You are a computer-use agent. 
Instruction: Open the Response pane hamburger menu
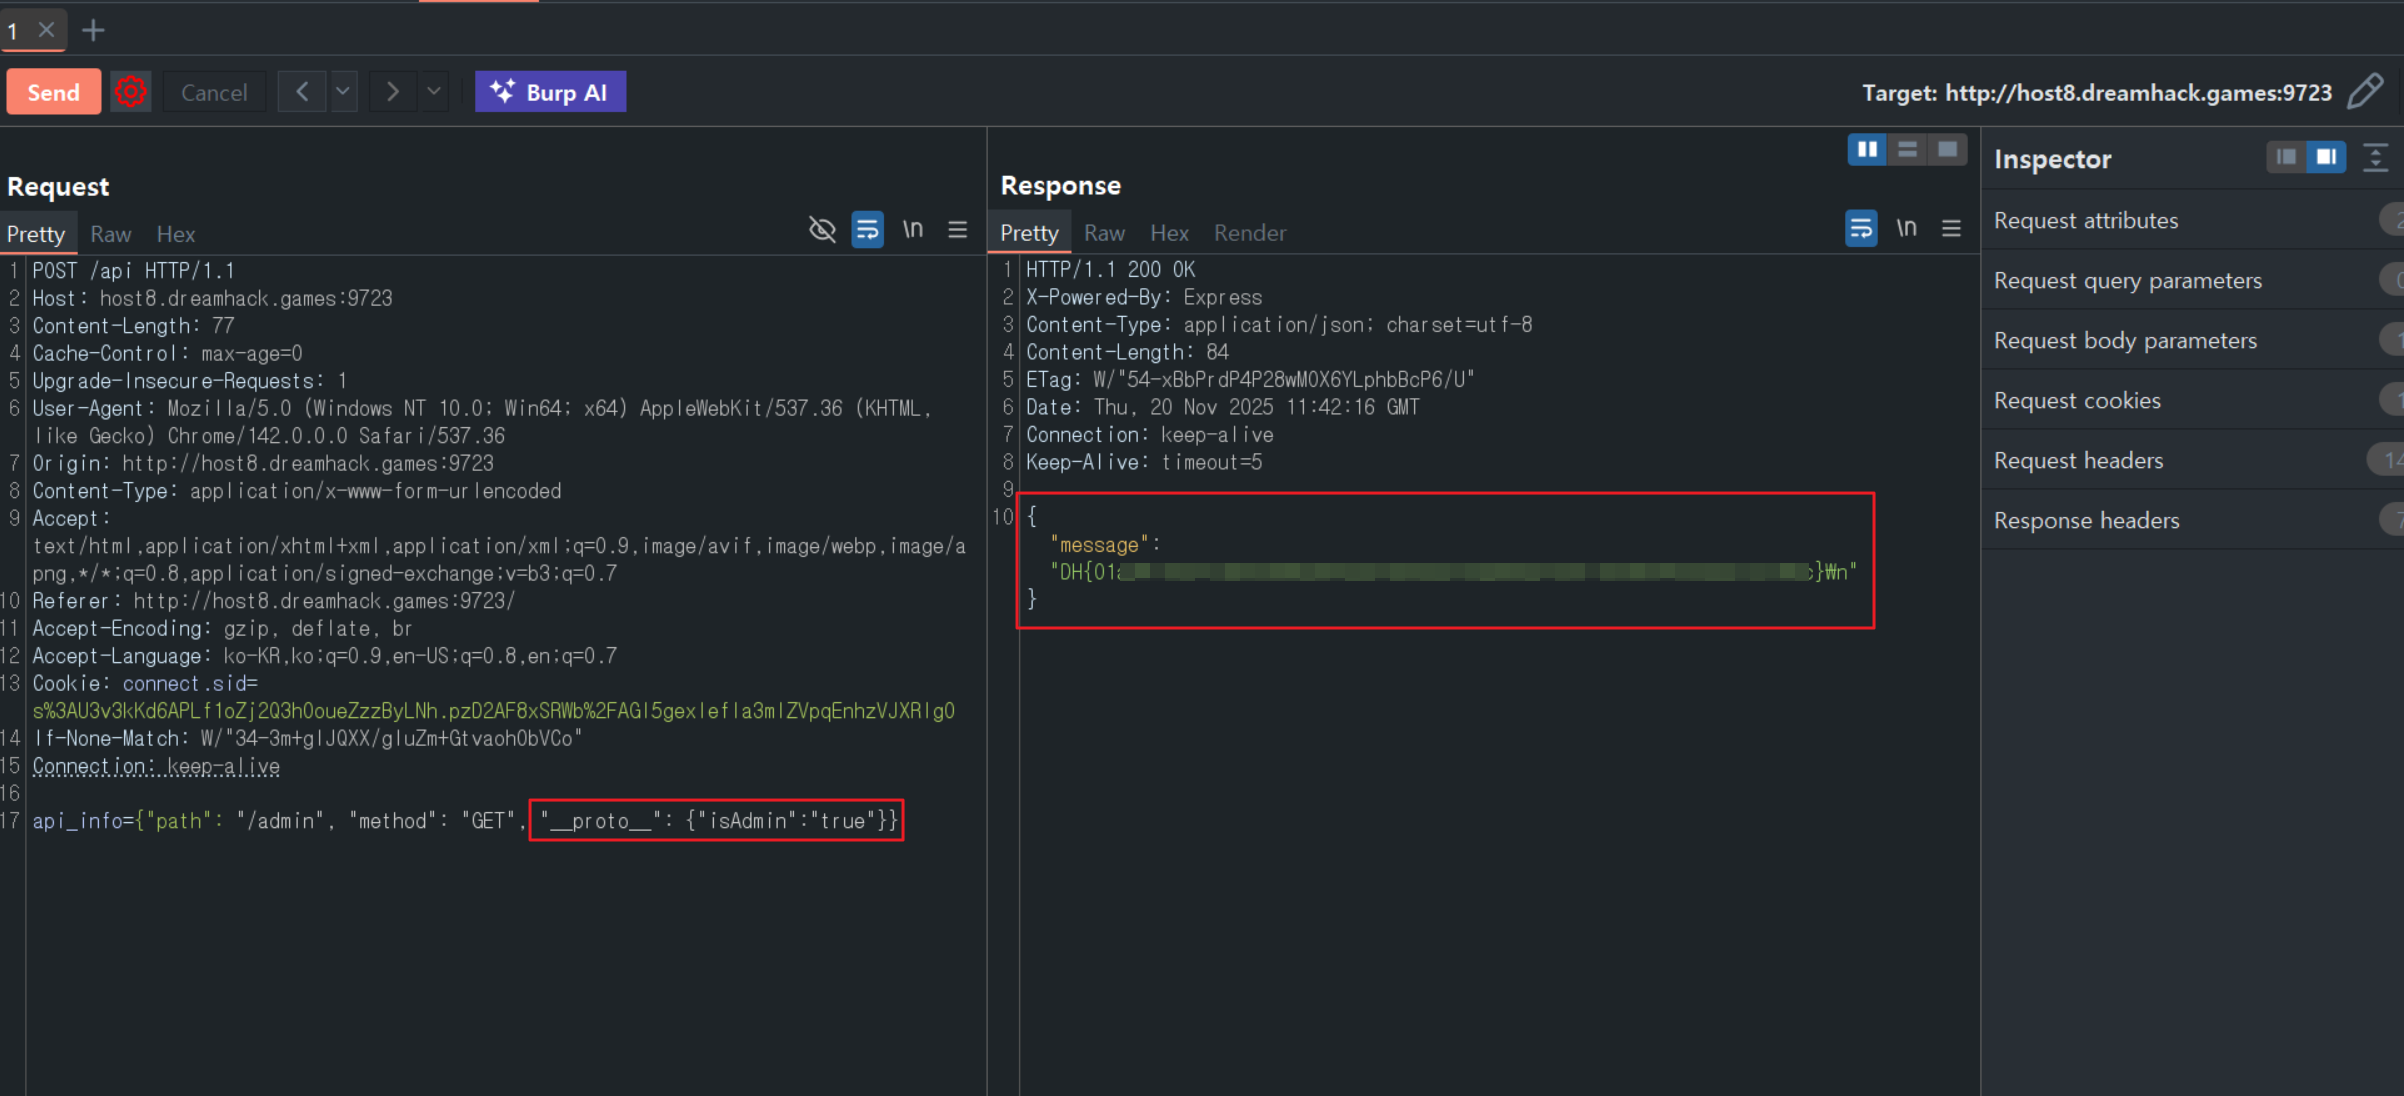[1951, 229]
